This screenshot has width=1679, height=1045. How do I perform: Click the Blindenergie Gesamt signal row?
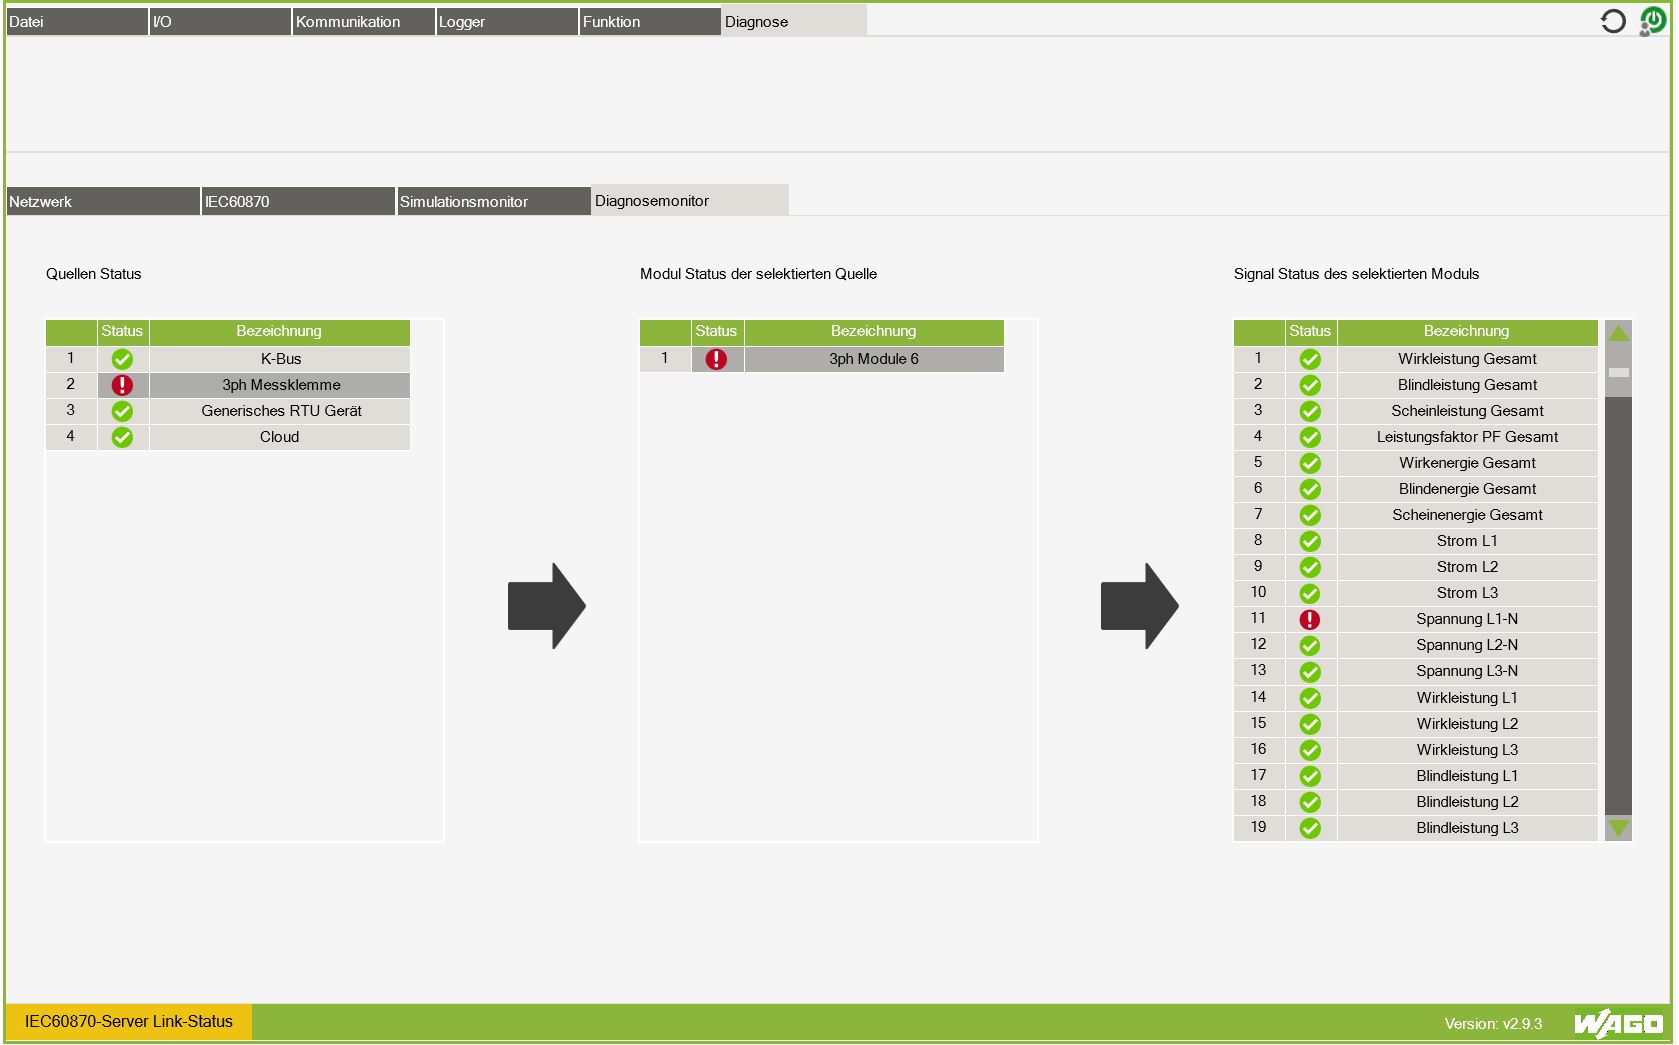point(1416,489)
